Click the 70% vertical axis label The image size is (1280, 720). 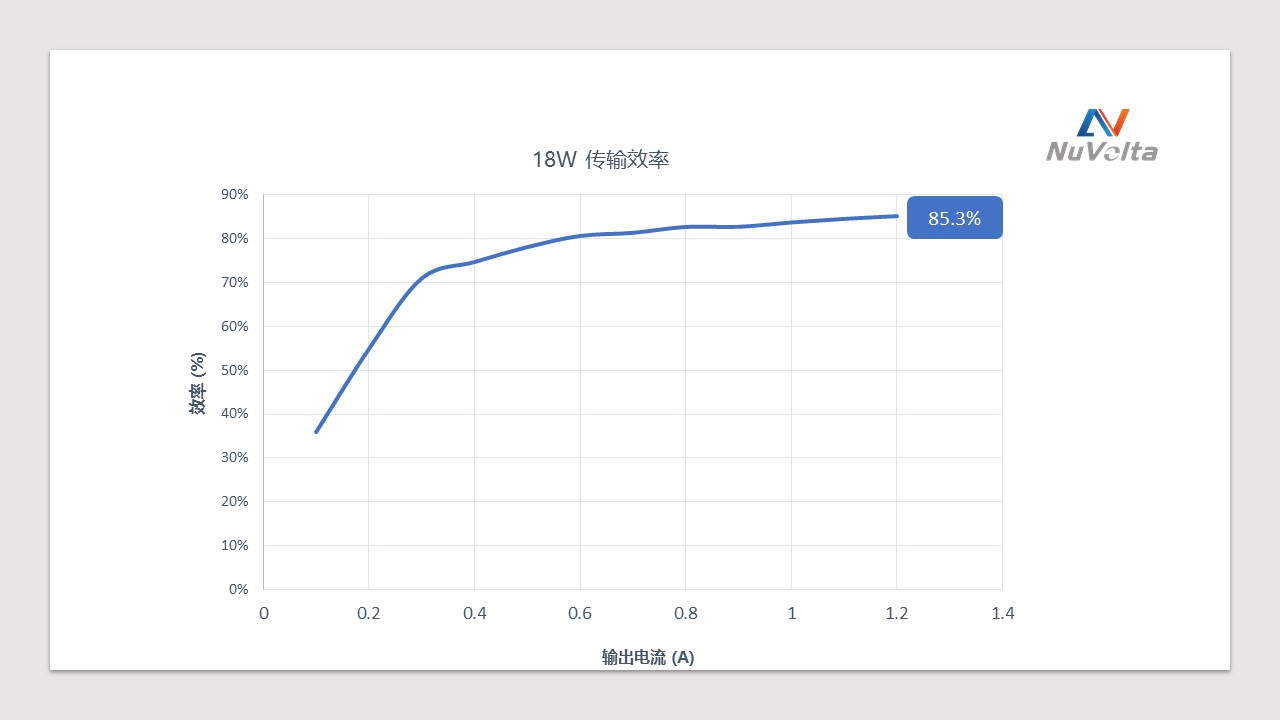click(x=235, y=282)
